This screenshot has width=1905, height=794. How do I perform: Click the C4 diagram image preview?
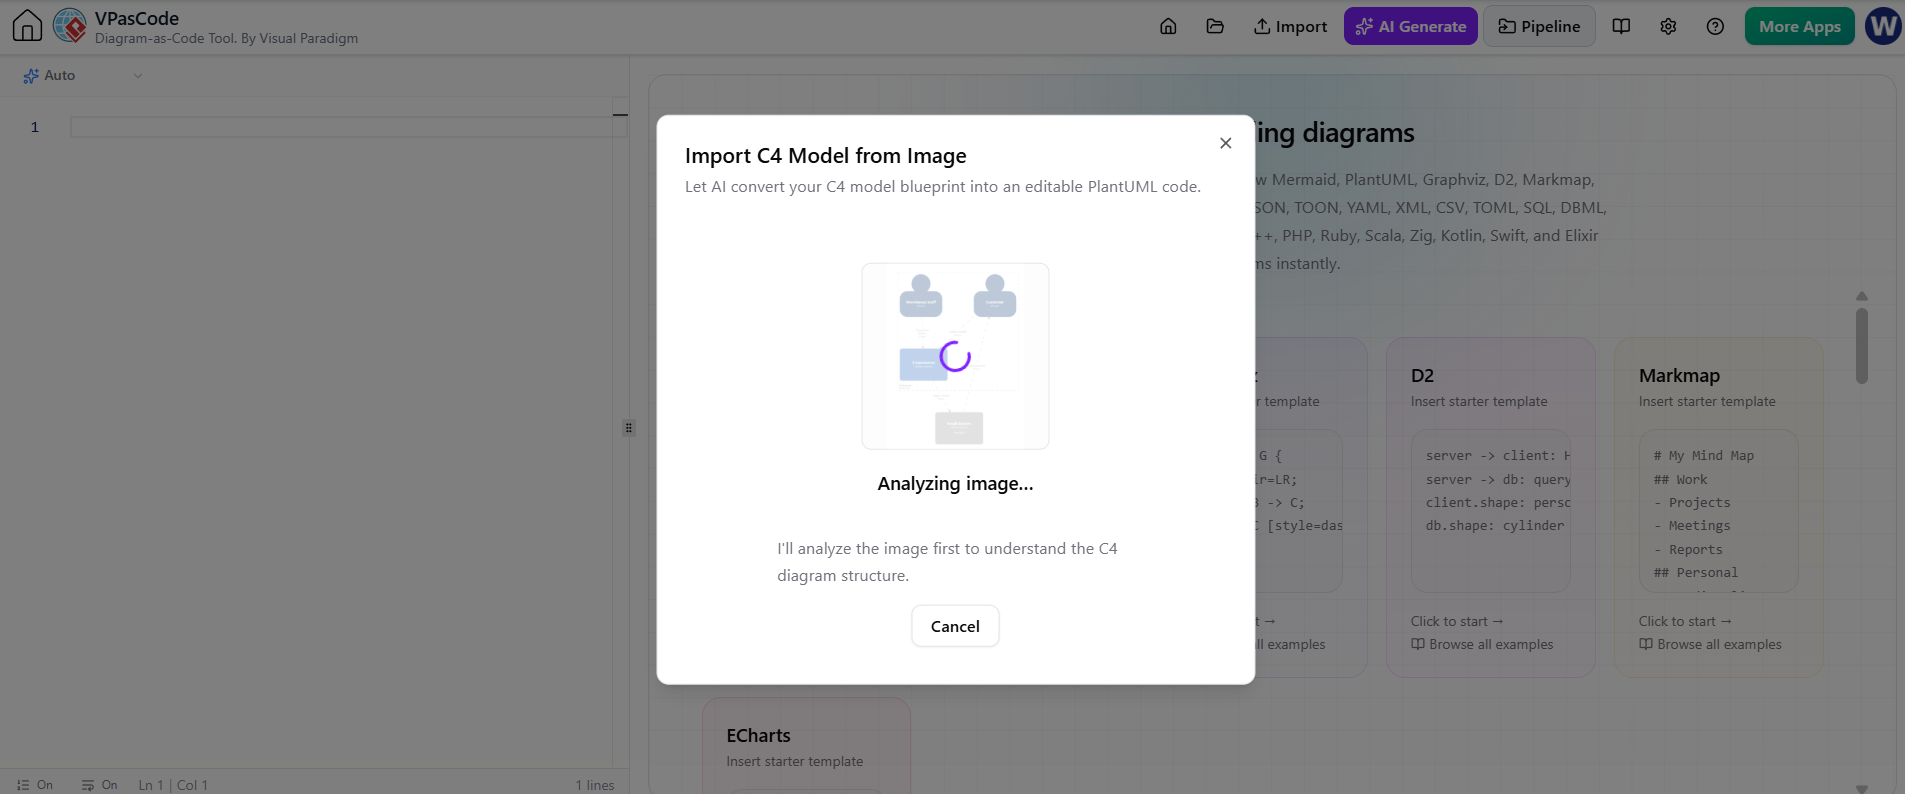tap(955, 356)
